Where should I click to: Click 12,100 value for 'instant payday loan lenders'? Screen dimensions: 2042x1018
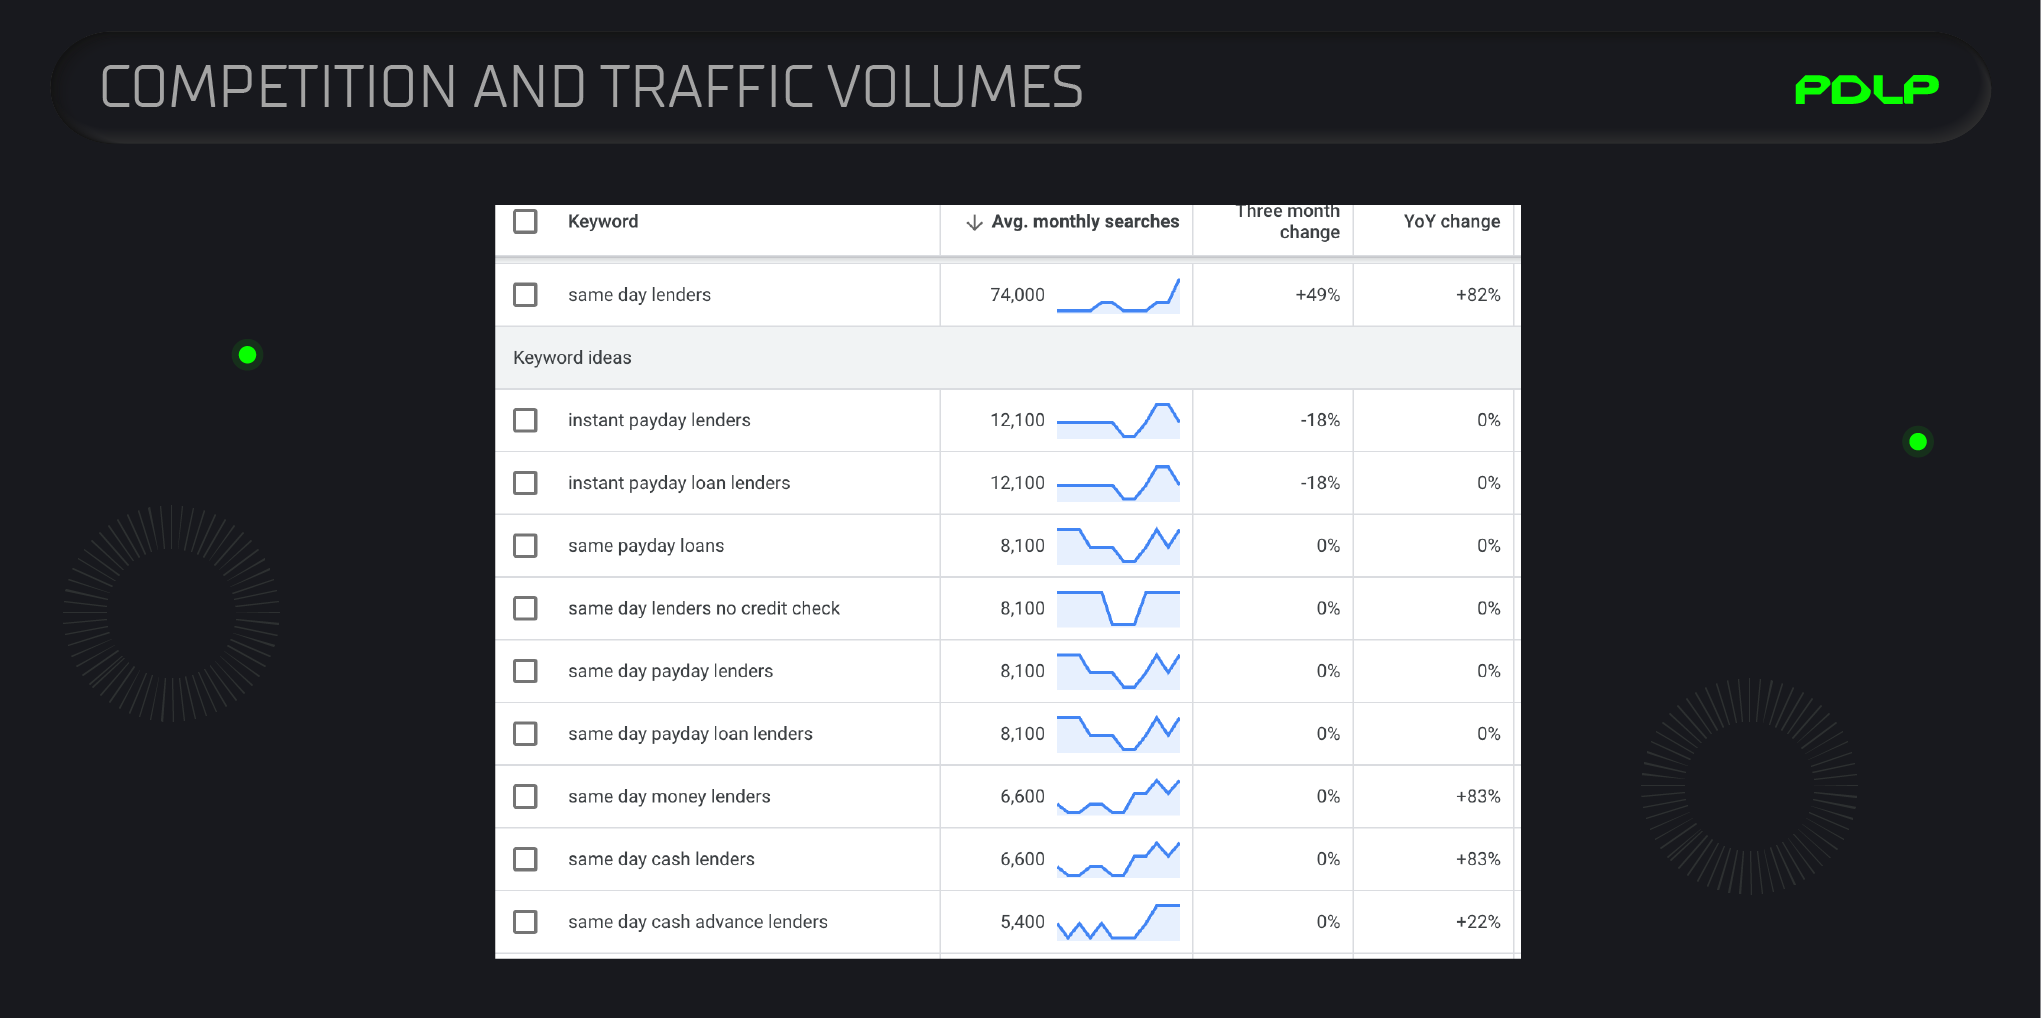(x=1017, y=483)
